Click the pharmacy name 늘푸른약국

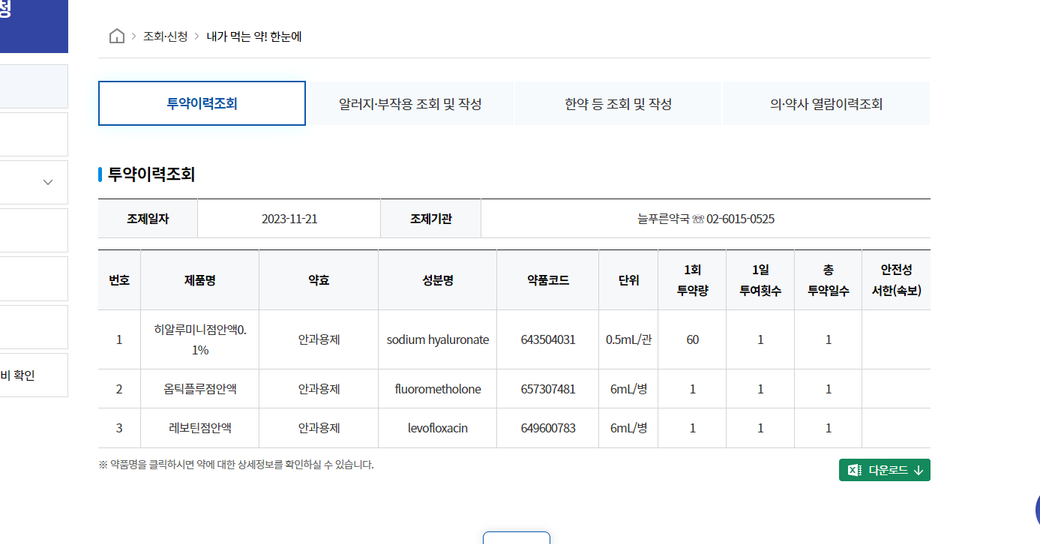(663, 219)
